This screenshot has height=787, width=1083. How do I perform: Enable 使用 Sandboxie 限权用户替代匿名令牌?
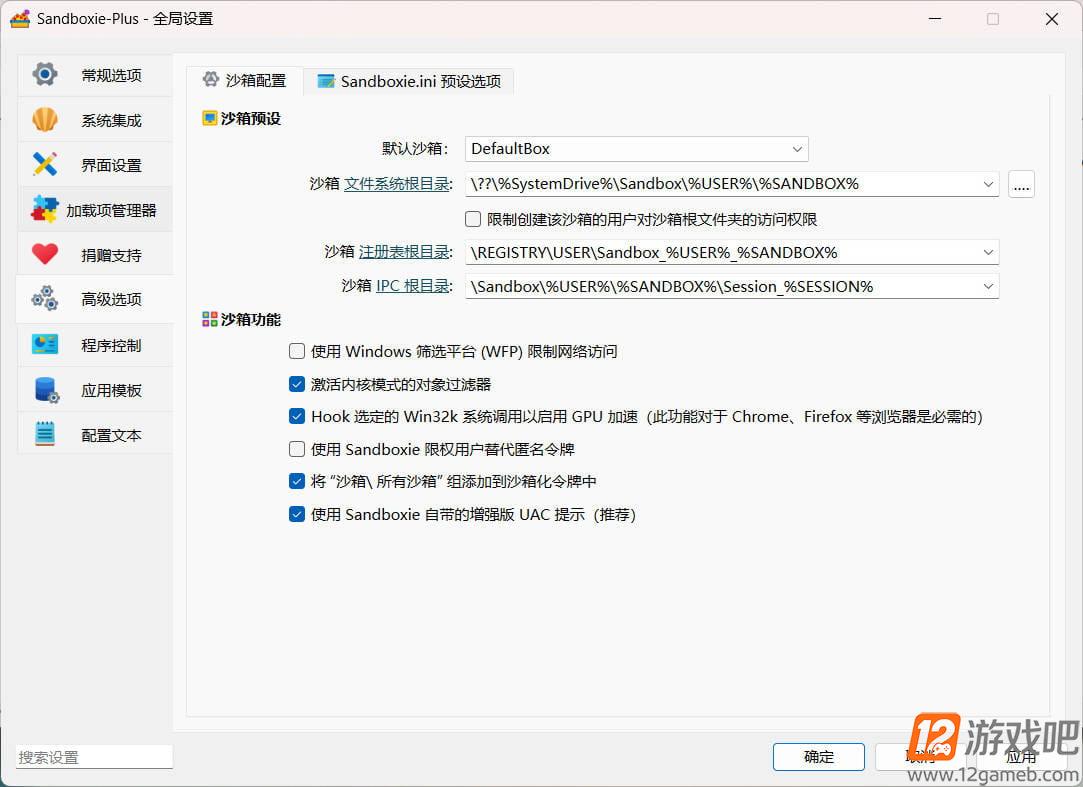[297, 449]
